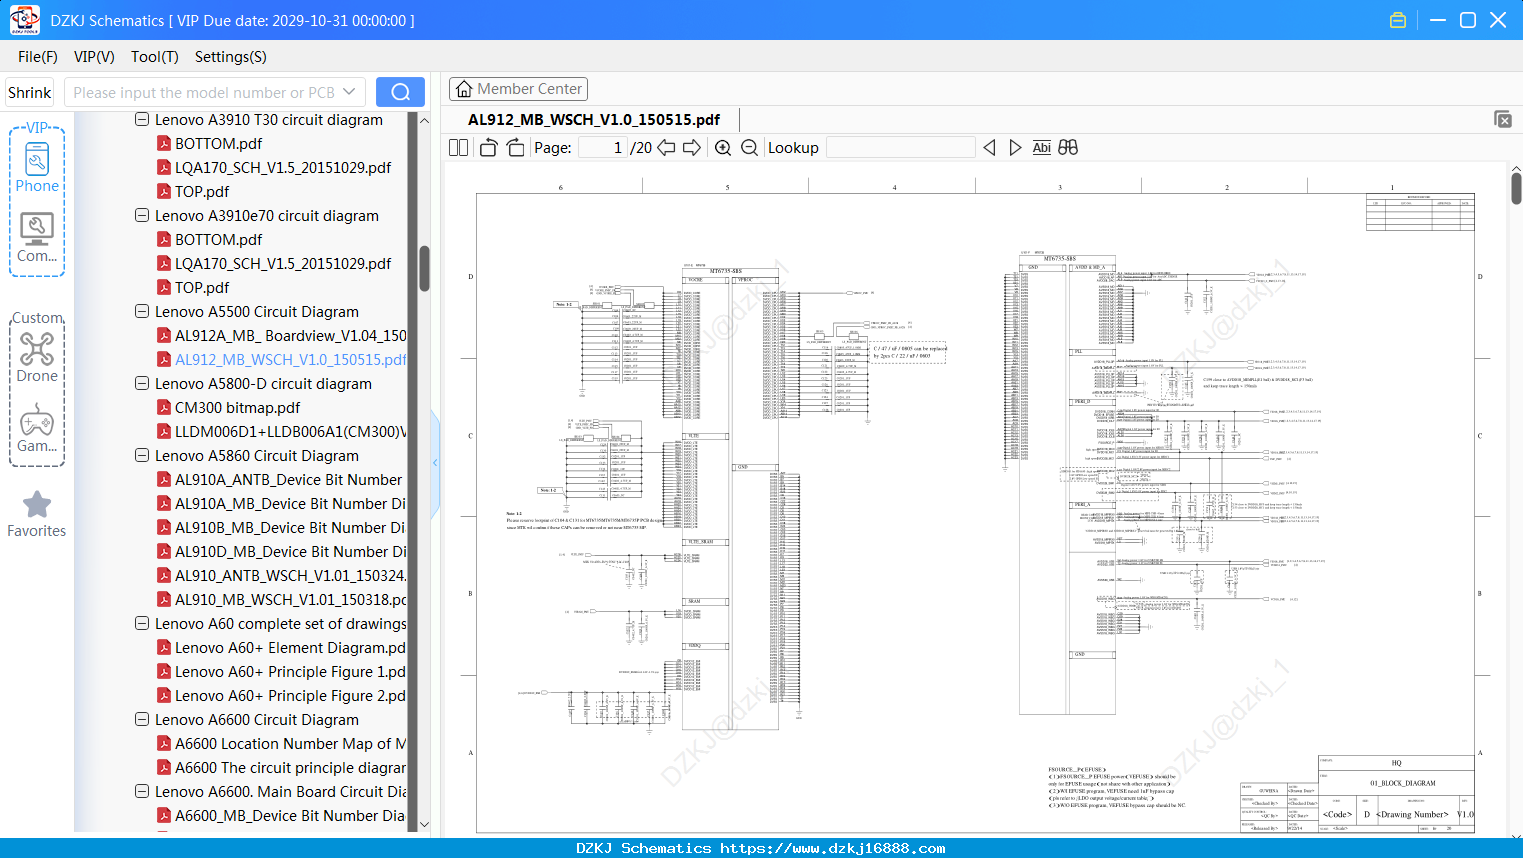Viewport: 1523px width, 858px height.
Task: Collapse the left panel splitter handle
Action: (x=435, y=462)
